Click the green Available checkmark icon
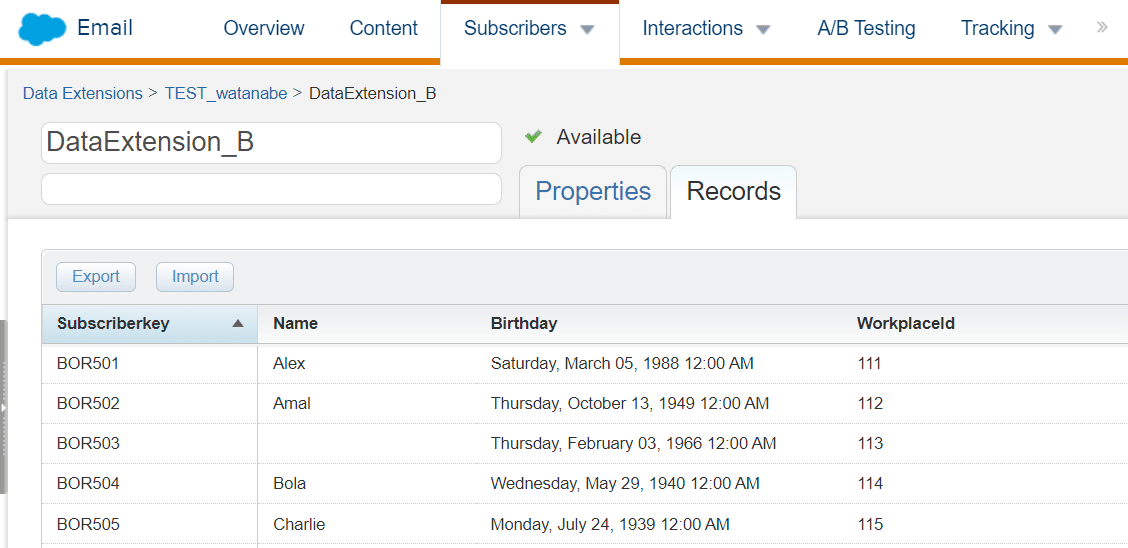 pyautogui.click(x=533, y=137)
